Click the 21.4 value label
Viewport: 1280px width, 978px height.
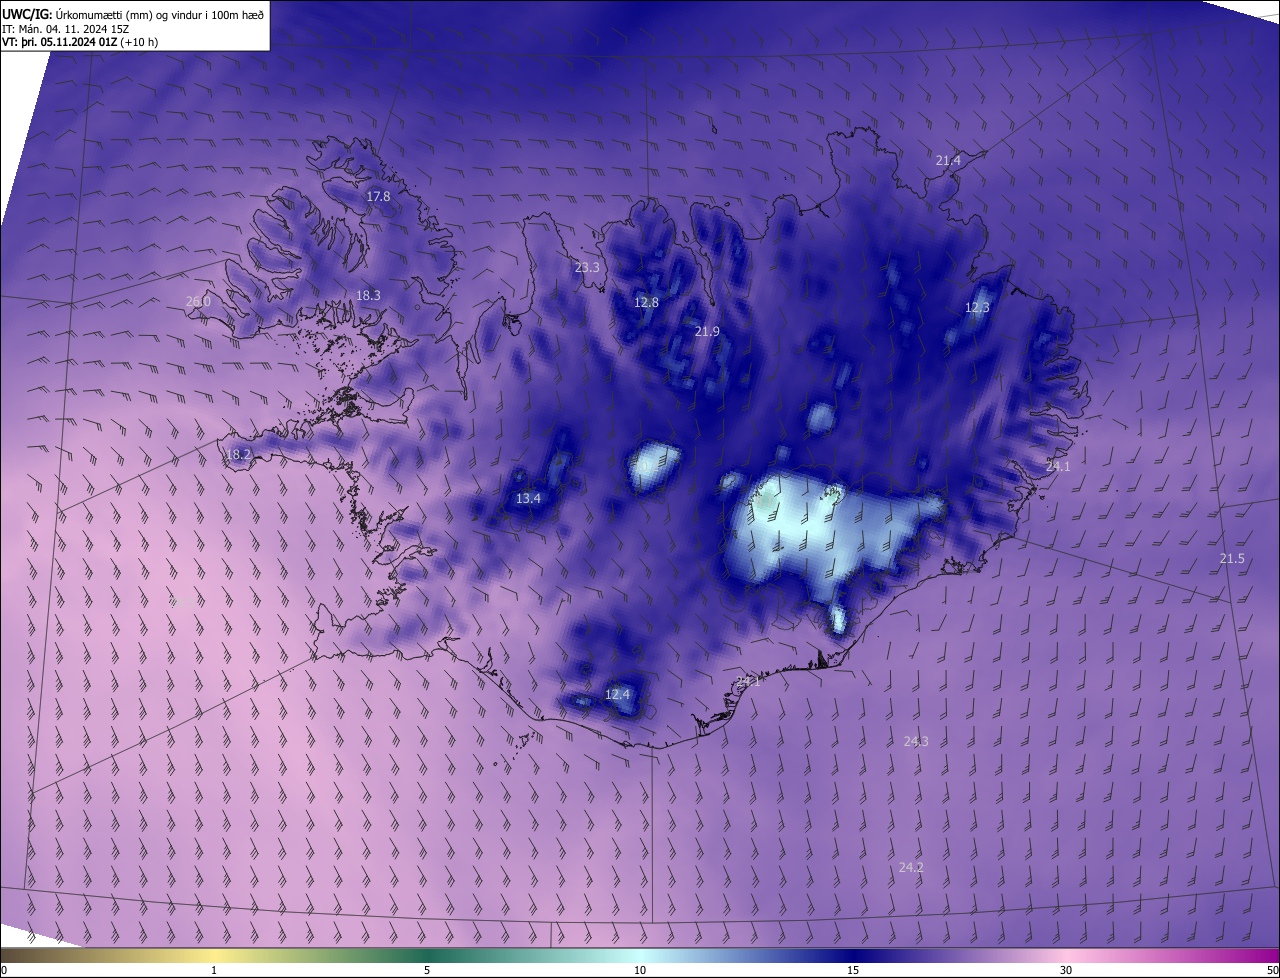(948, 160)
